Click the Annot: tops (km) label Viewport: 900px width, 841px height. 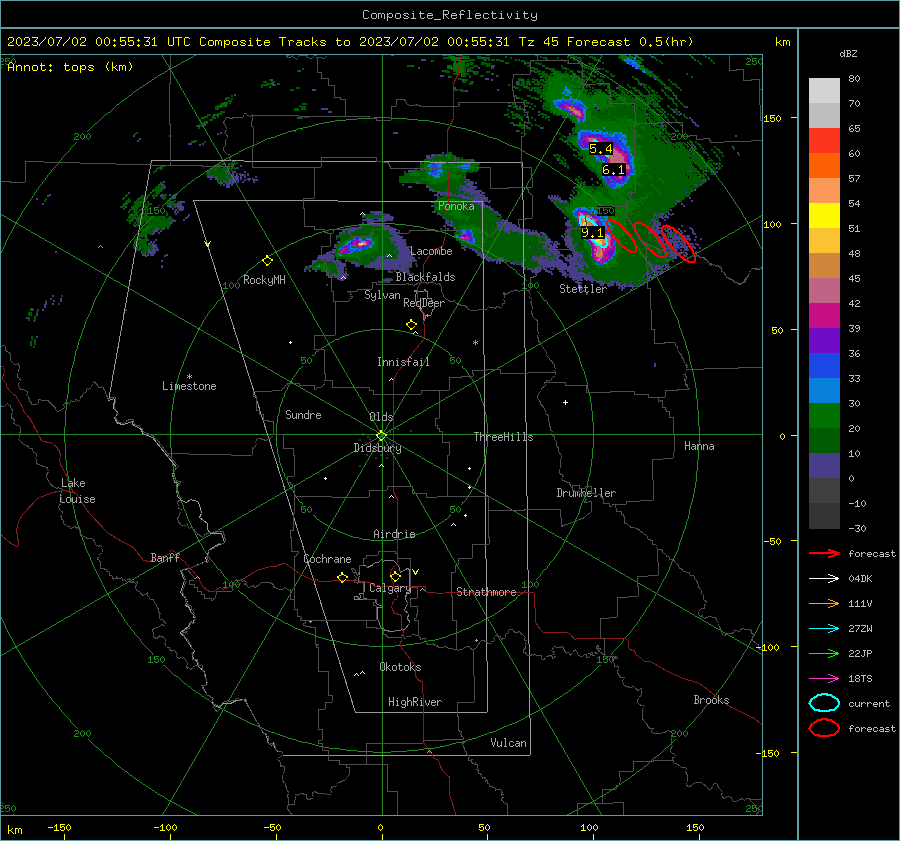point(70,67)
